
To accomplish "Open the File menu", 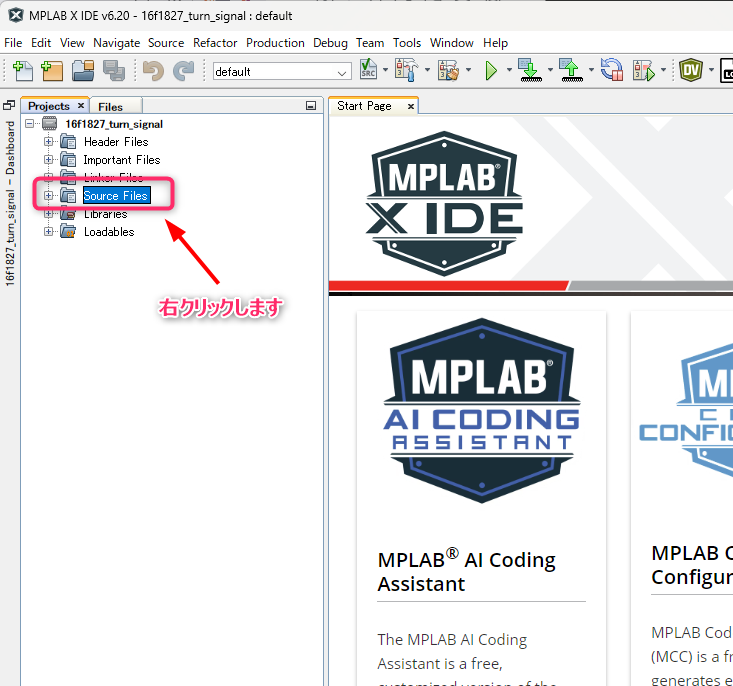I will point(13,43).
